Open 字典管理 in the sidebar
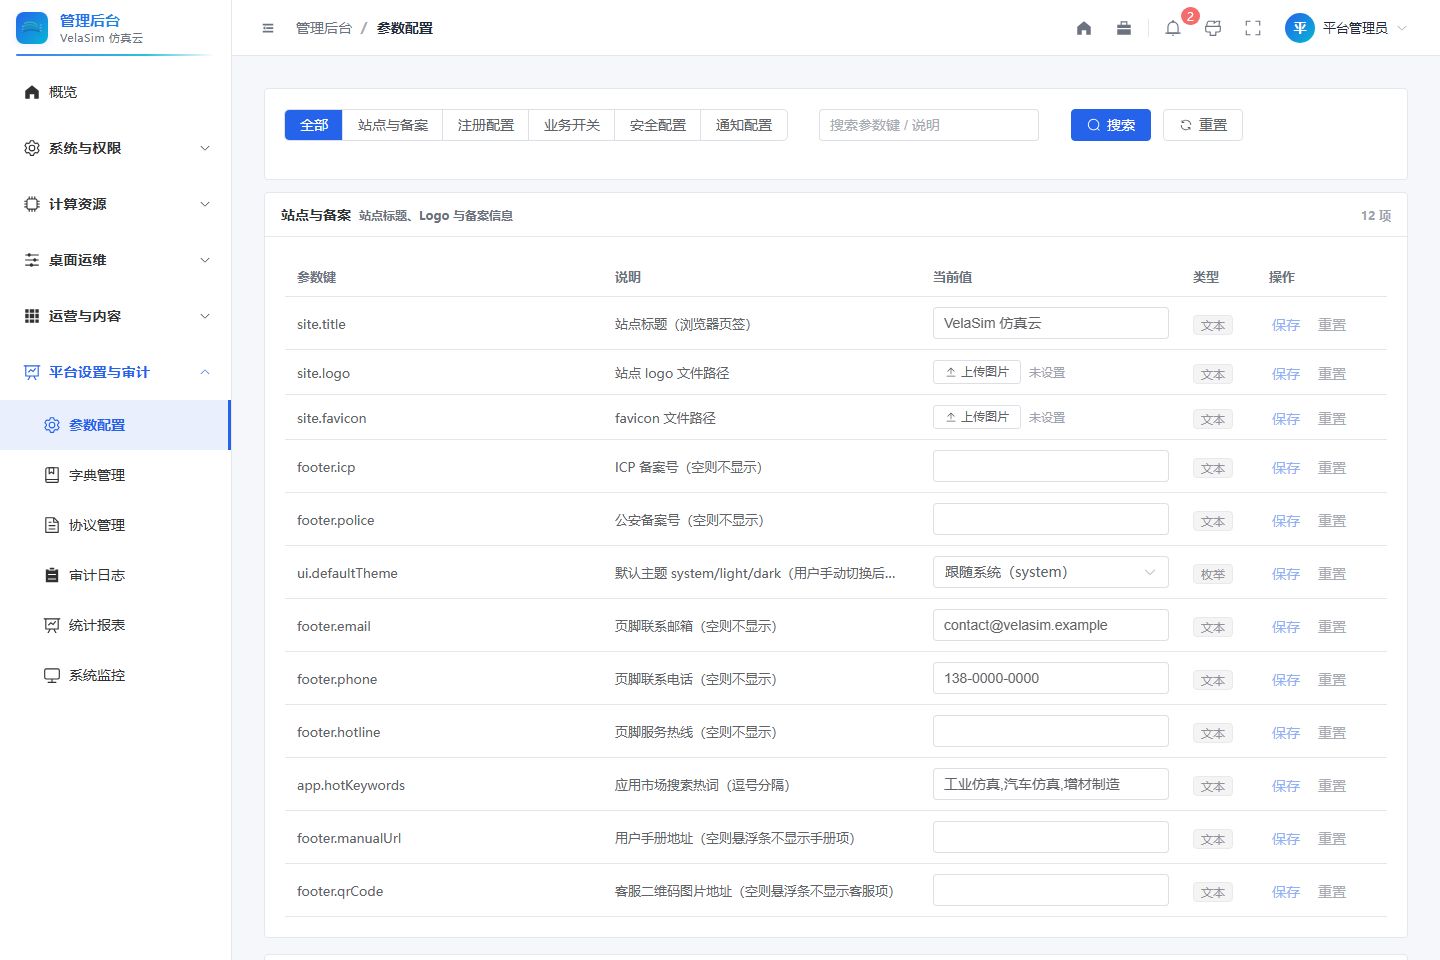Screen dimensions: 1440x960 [115, 475]
